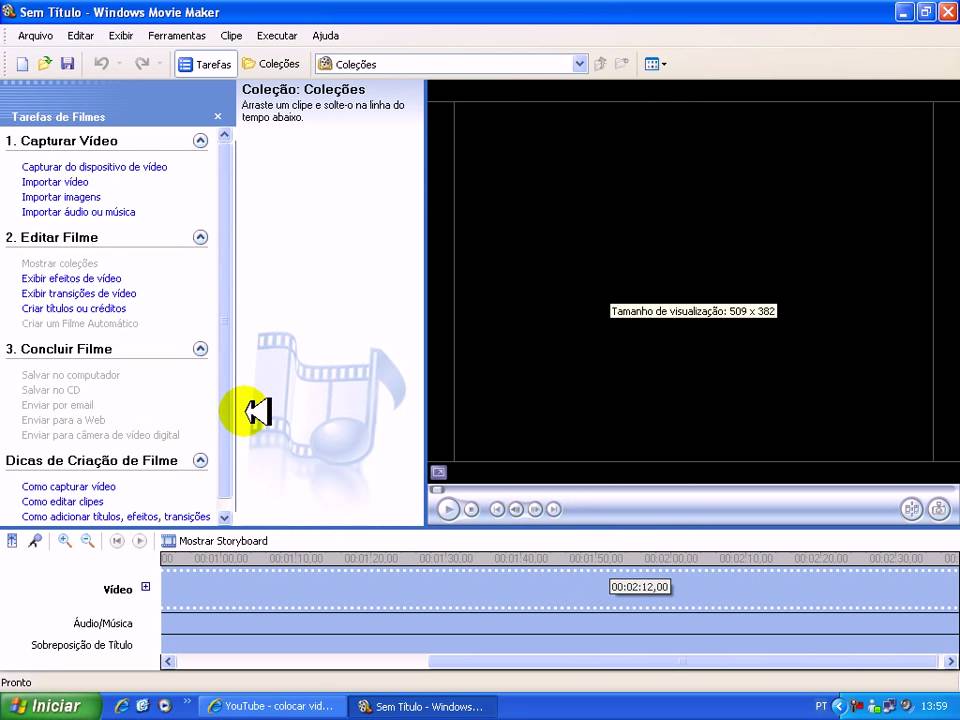Play the timeline from the toolbar
Viewport: 960px width, 720px height.
[x=140, y=541]
